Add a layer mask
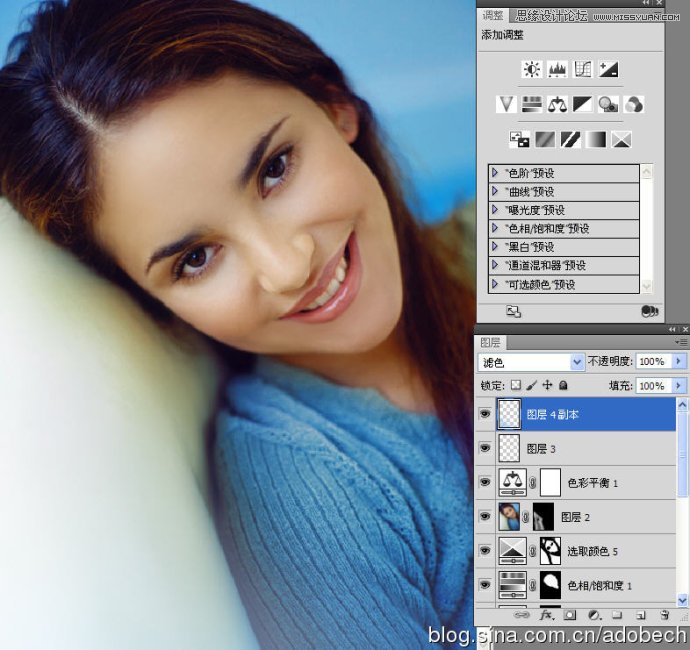 (570, 615)
